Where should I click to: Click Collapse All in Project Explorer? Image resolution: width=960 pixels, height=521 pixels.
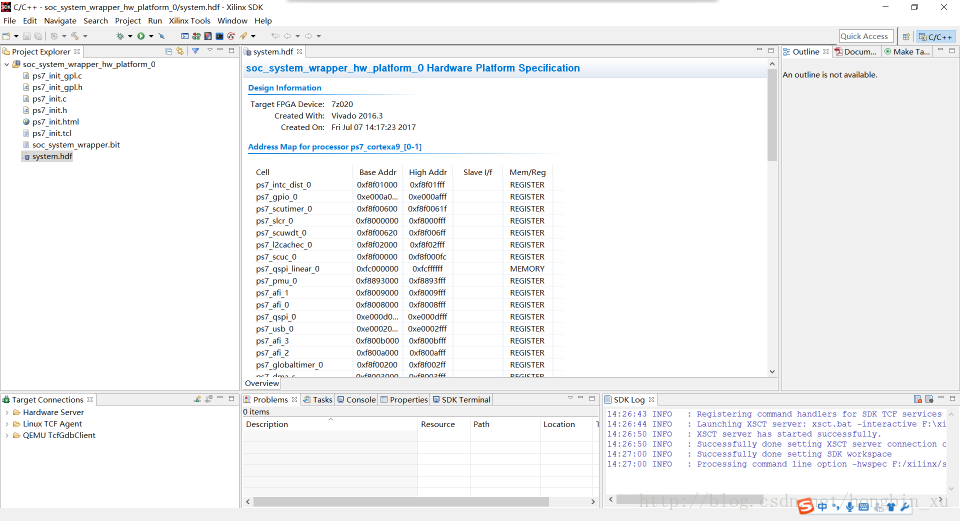tap(168, 51)
